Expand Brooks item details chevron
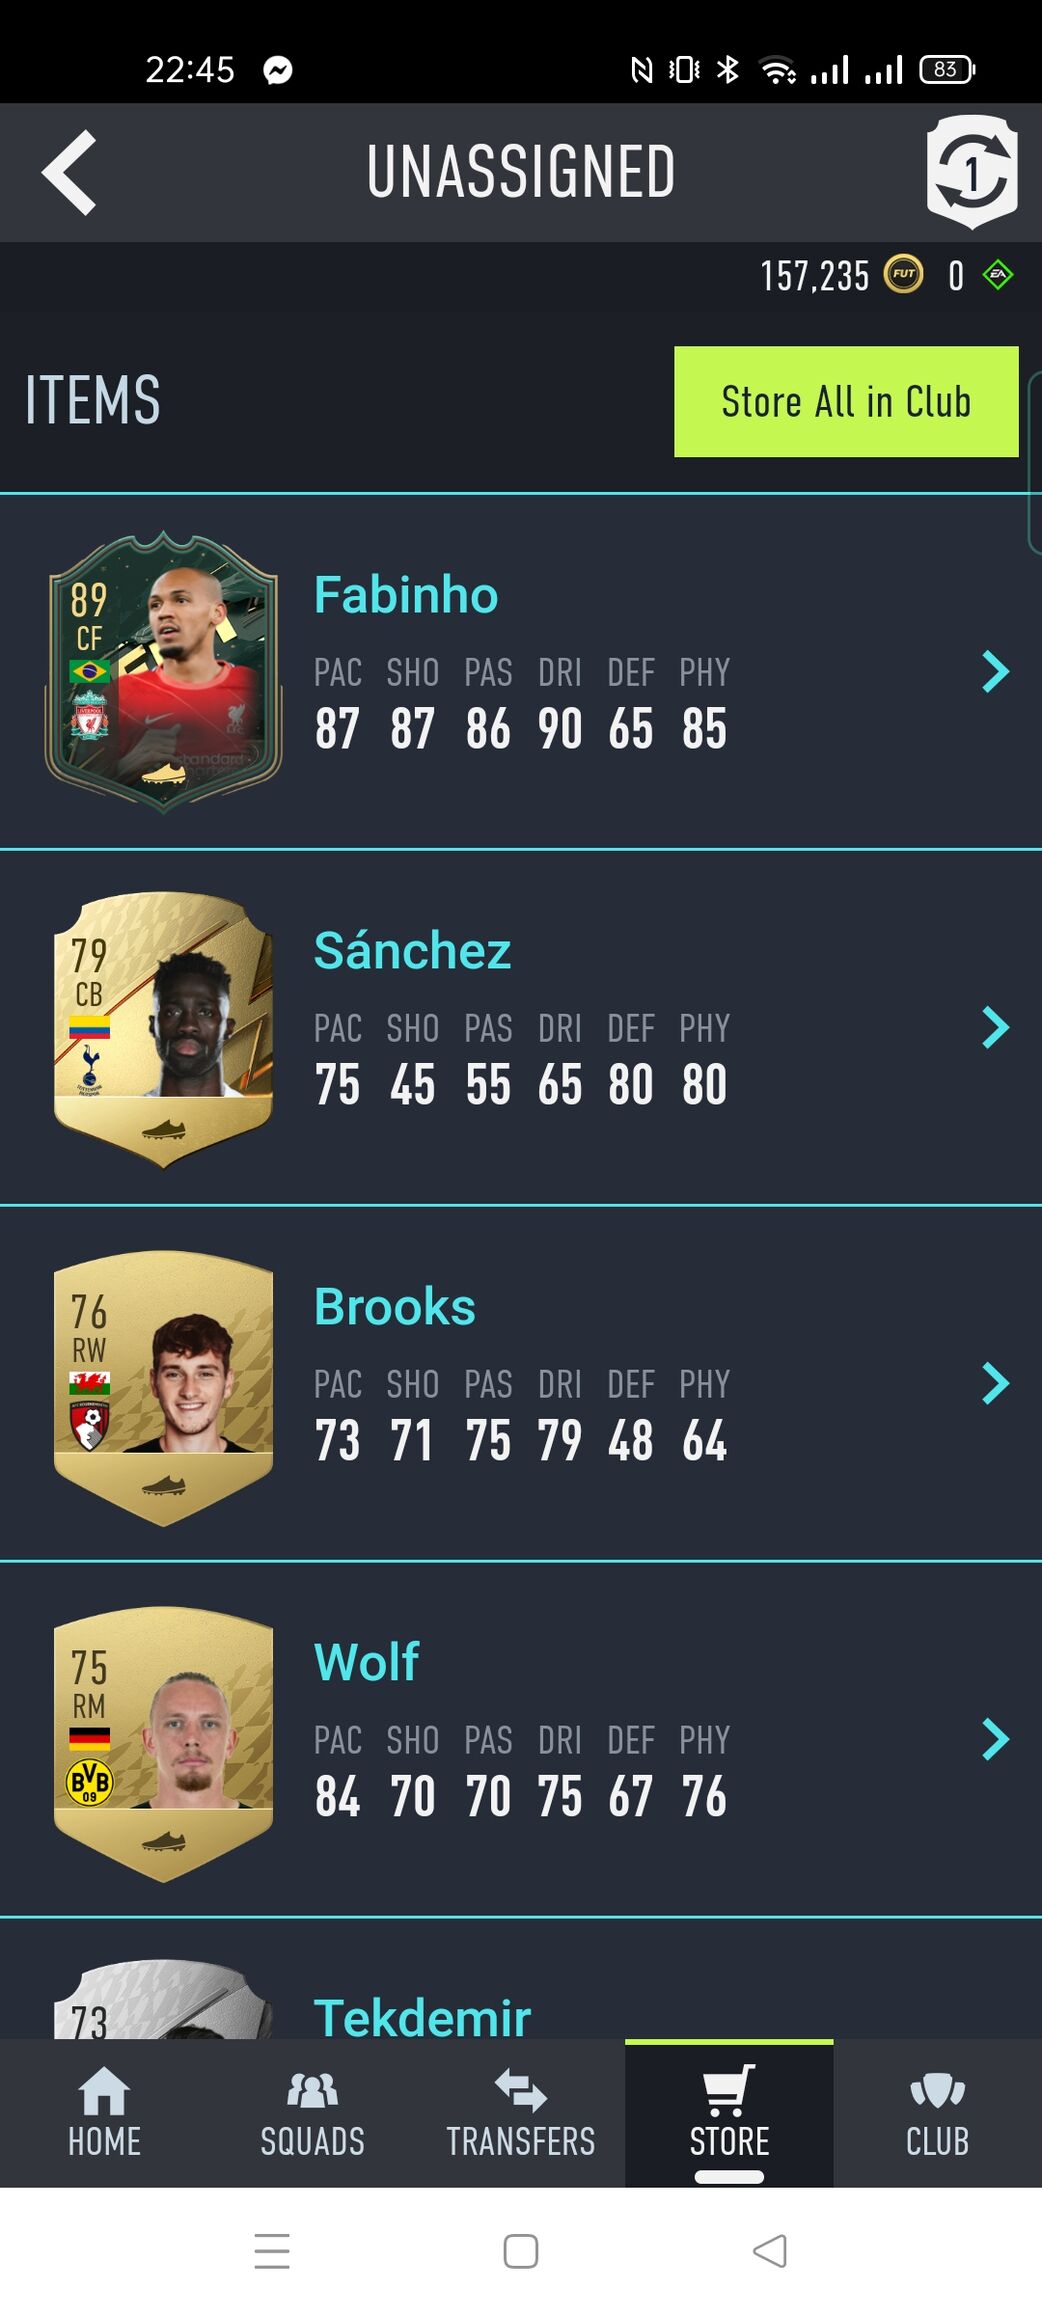1042x2315 pixels. (995, 1383)
